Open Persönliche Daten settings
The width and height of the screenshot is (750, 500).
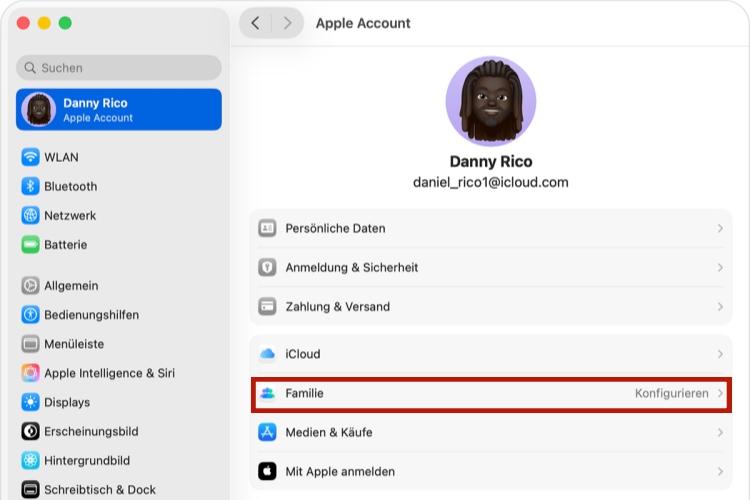[491, 228]
